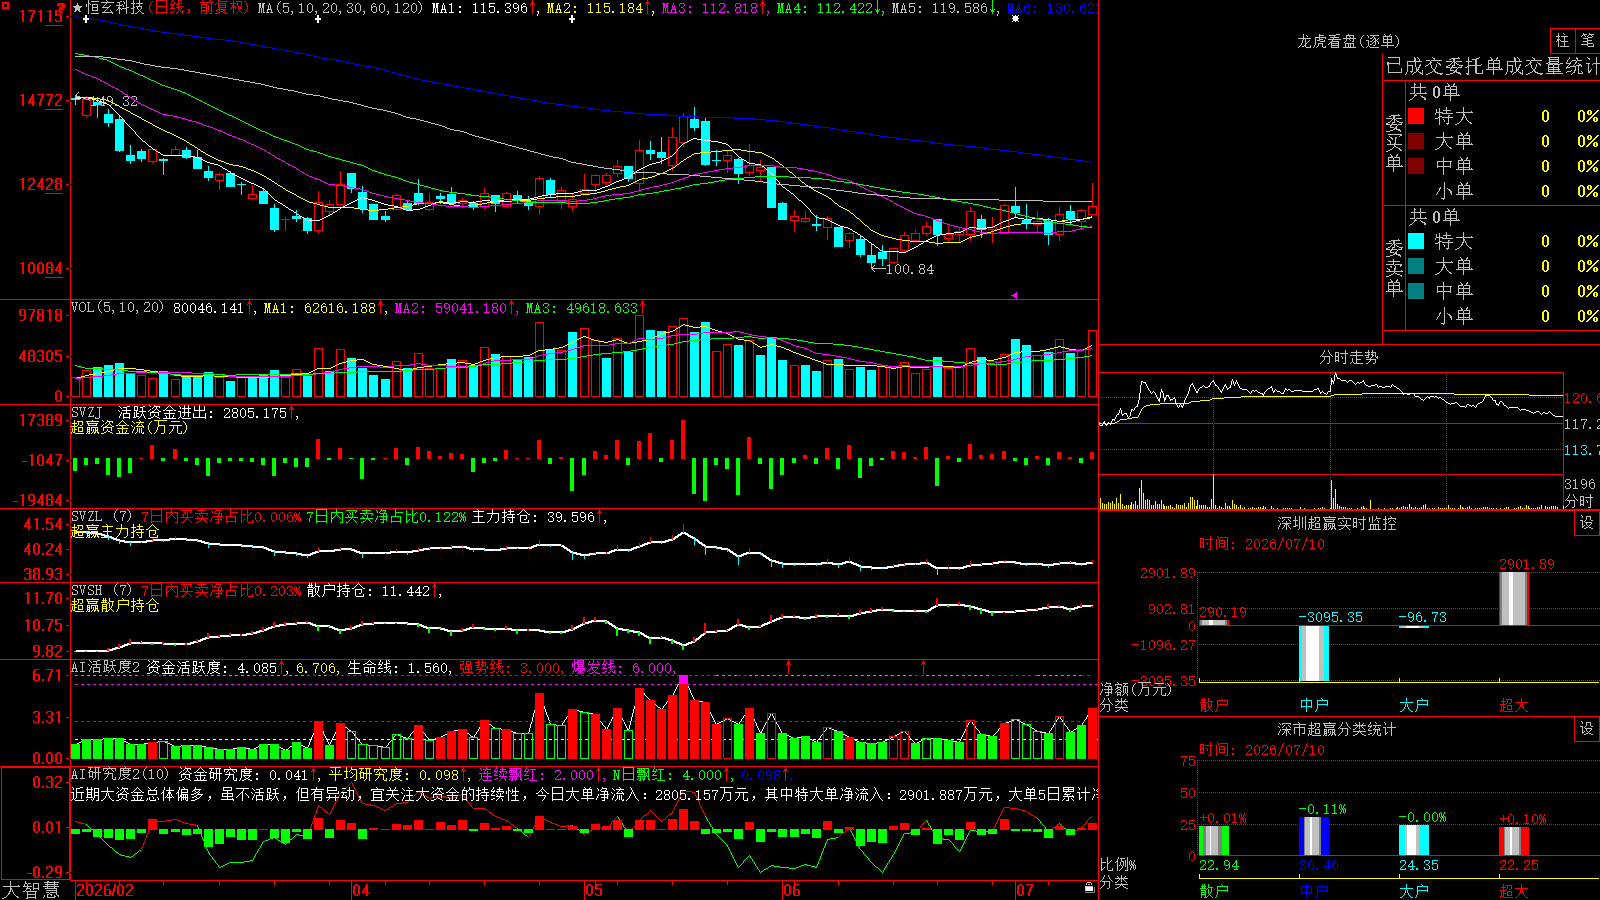Click the 超大 bar labeled 2901.89

click(x=1514, y=599)
